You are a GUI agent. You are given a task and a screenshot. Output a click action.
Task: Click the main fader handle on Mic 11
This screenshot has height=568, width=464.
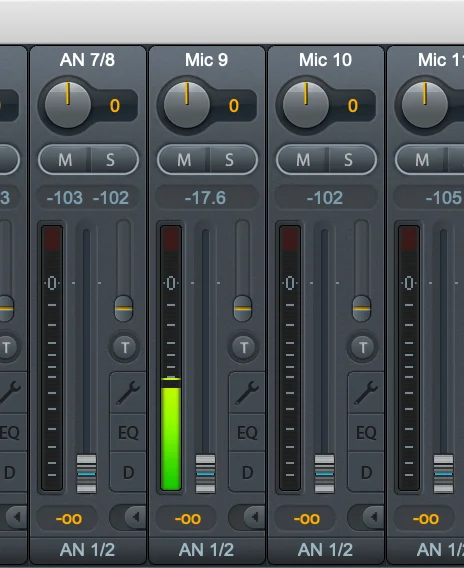click(x=443, y=473)
